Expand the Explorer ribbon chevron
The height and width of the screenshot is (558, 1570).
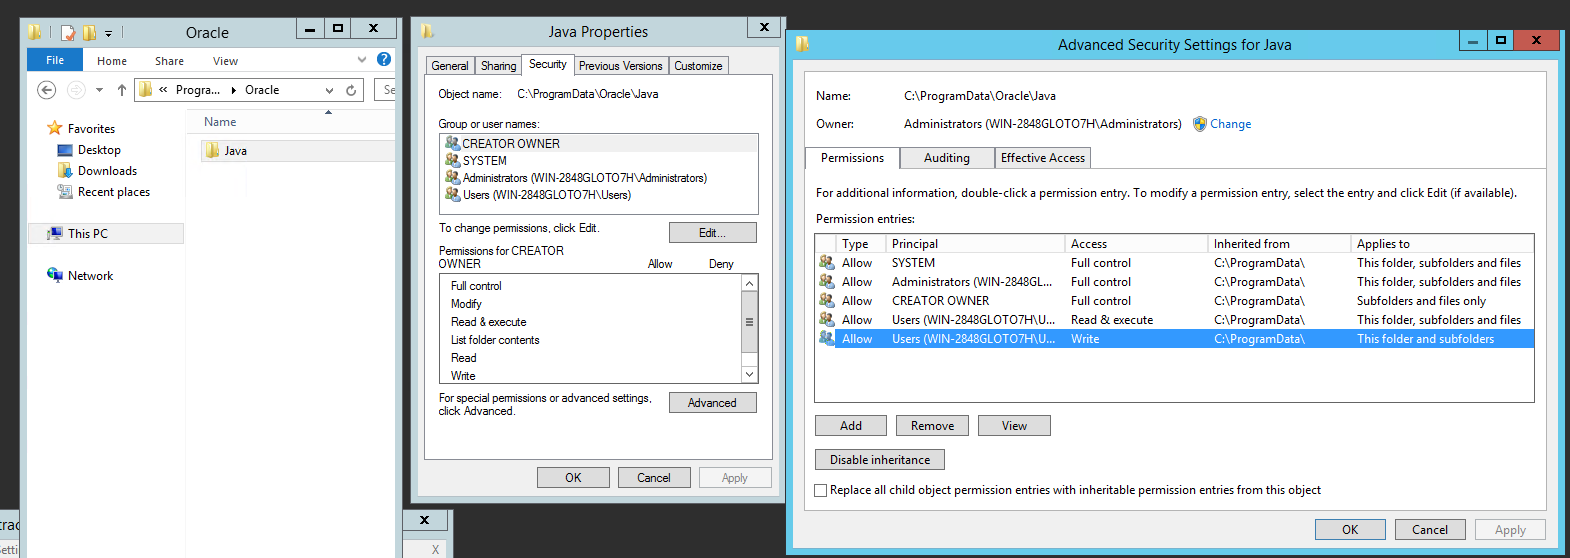click(x=362, y=60)
